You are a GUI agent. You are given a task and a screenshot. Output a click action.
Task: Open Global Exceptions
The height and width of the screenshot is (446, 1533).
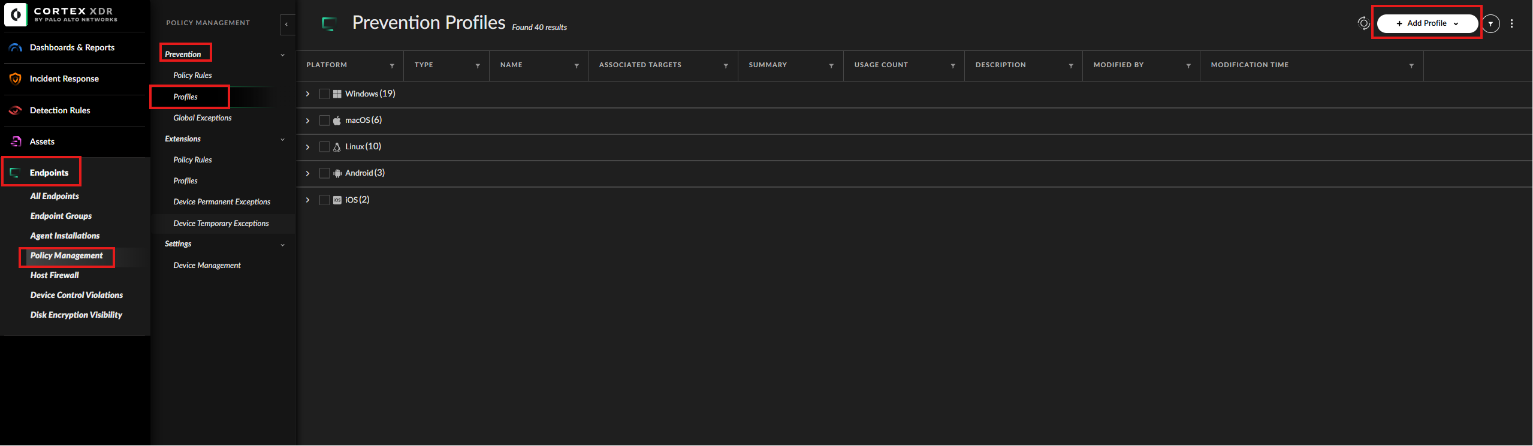(x=202, y=118)
